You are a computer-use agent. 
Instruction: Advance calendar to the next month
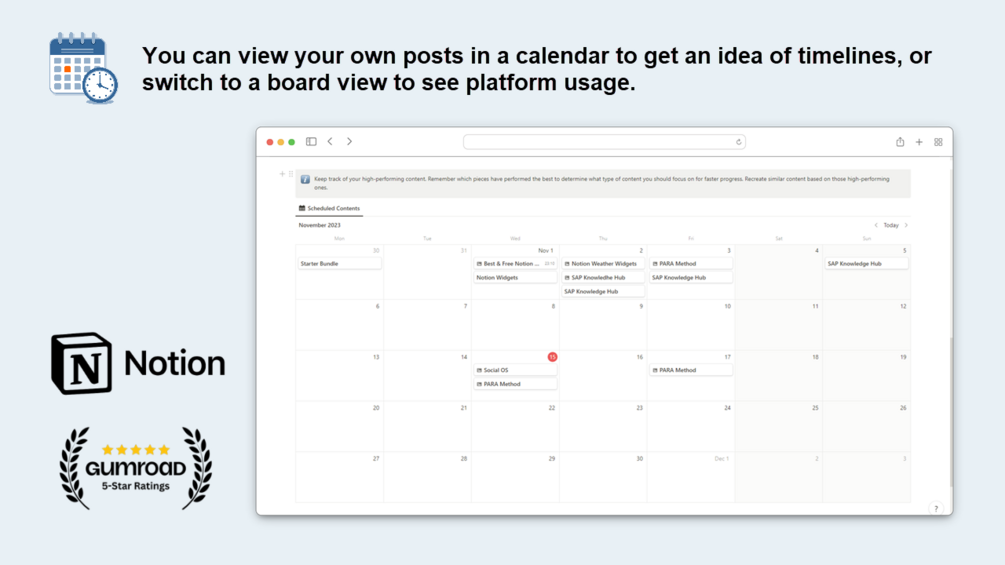906,225
